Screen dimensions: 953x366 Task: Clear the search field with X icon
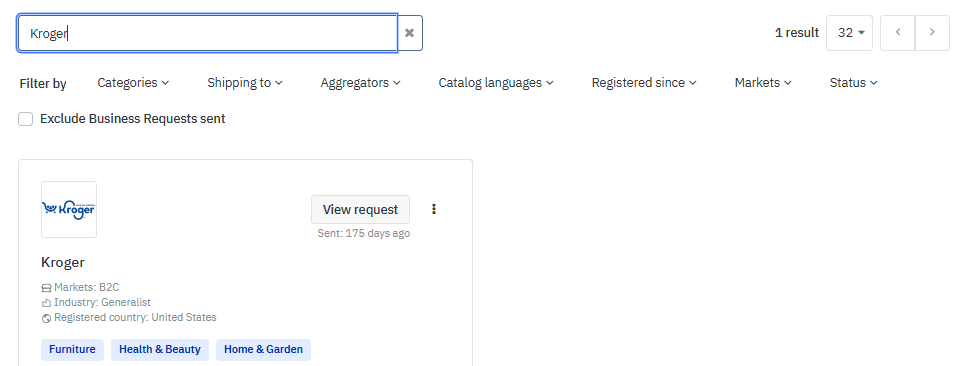pyautogui.click(x=410, y=33)
